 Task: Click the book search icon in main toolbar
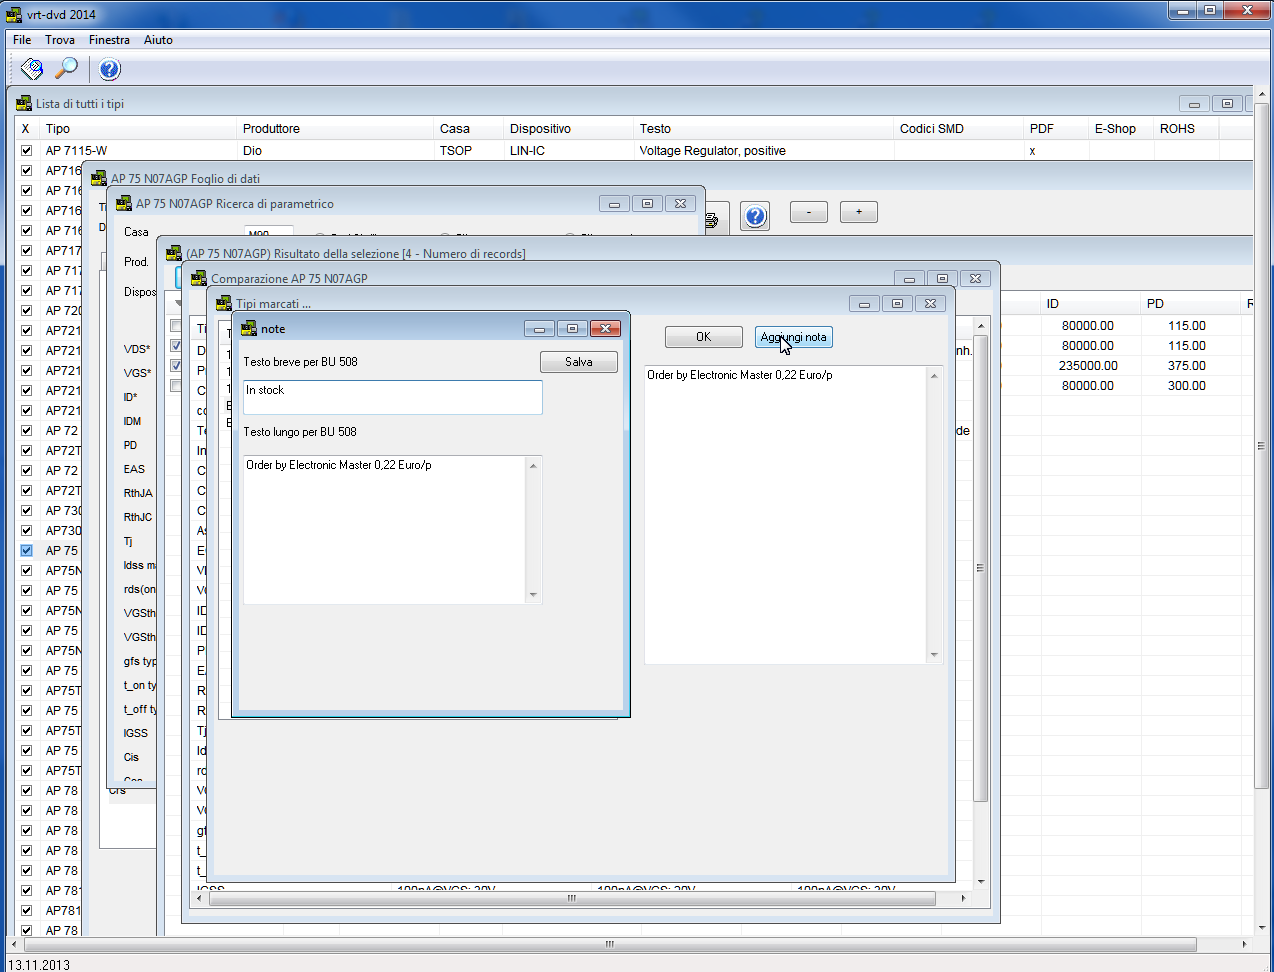[32, 69]
